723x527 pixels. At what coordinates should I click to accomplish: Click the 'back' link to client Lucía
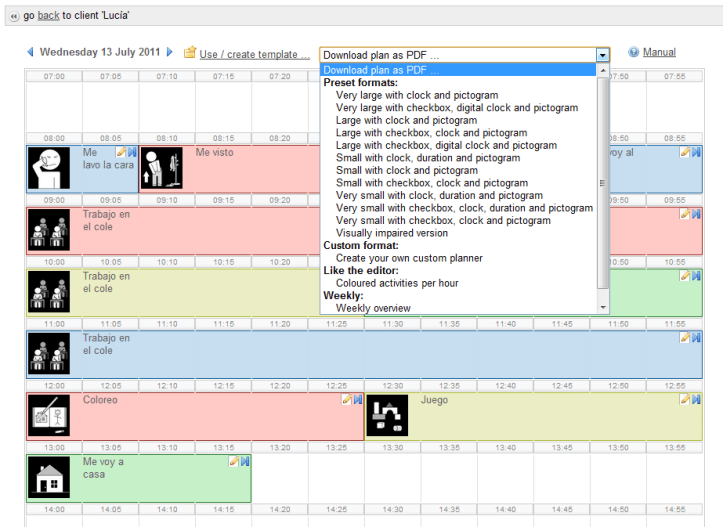point(48,17)
